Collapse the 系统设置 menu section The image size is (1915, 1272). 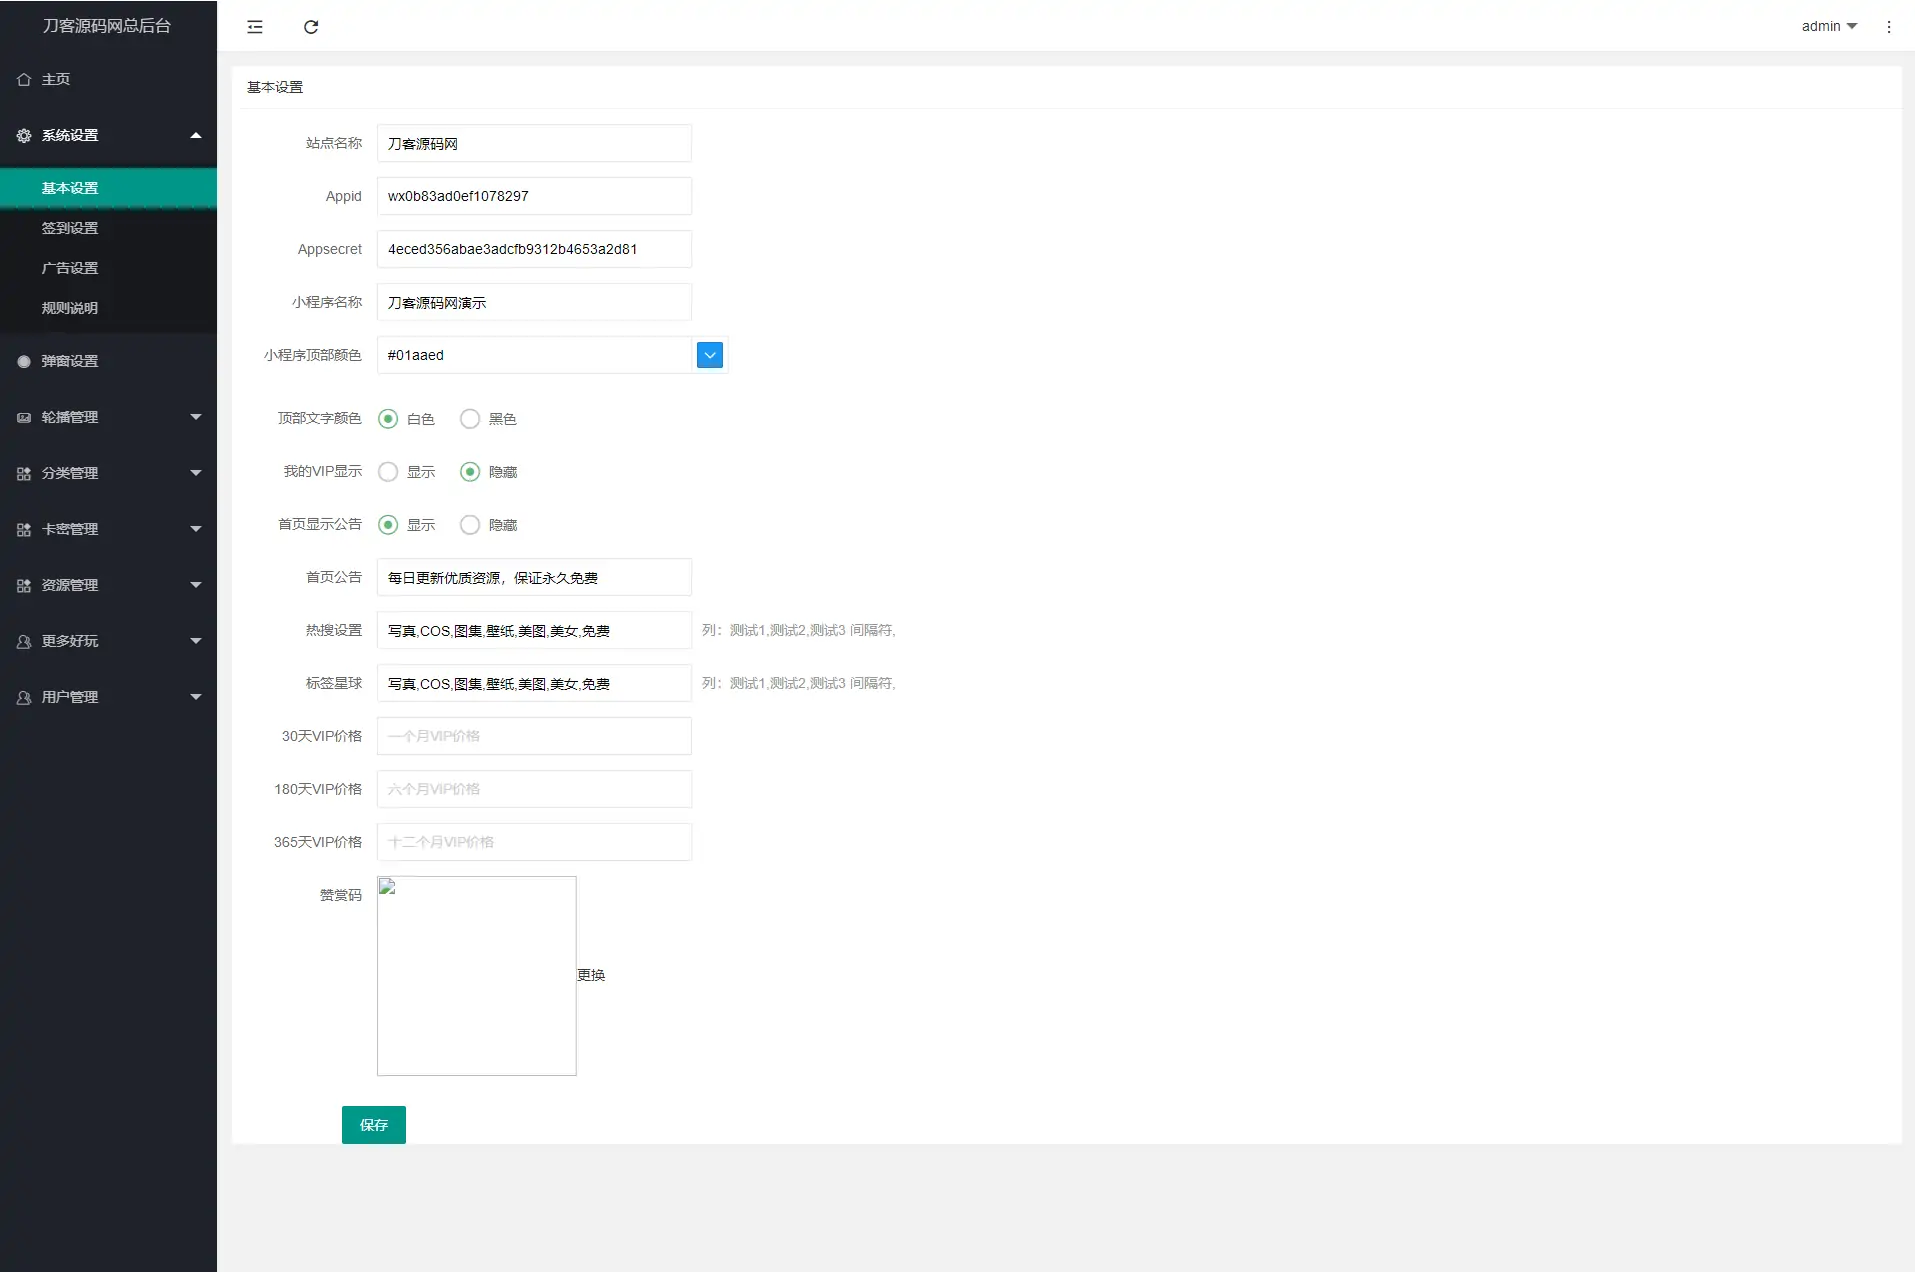[x=196, y=135]
